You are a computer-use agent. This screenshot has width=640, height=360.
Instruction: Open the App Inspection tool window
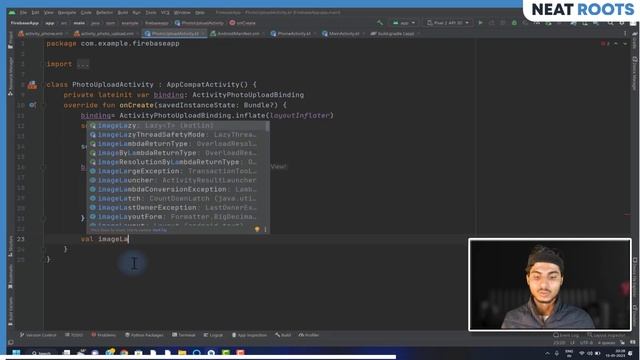(249, 335)
